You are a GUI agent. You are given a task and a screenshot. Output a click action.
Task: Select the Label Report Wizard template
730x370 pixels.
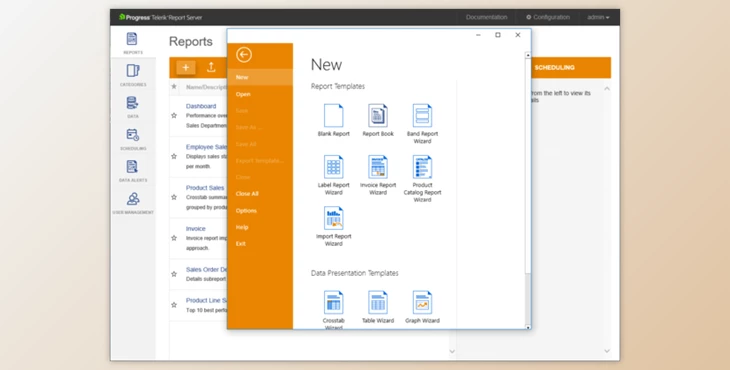coord(333,175)
